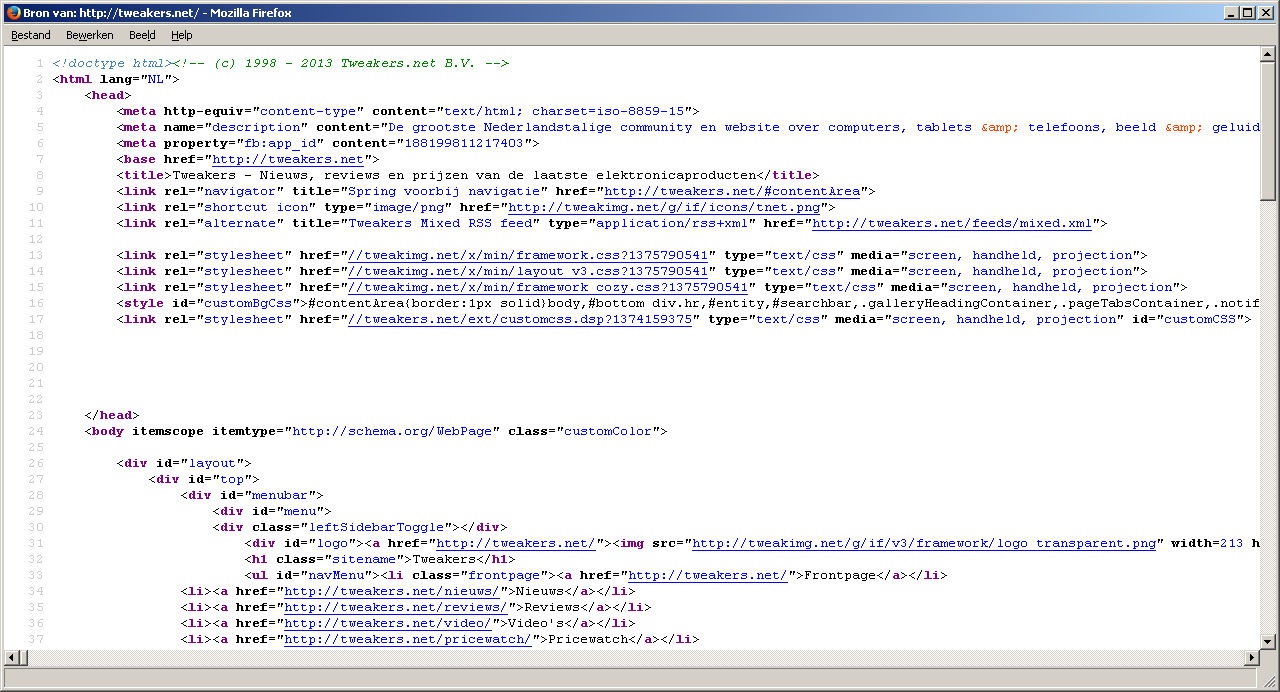This screenshot has height=692, width=1280.
Task: Open the Help menu
Action: [181, 35]
